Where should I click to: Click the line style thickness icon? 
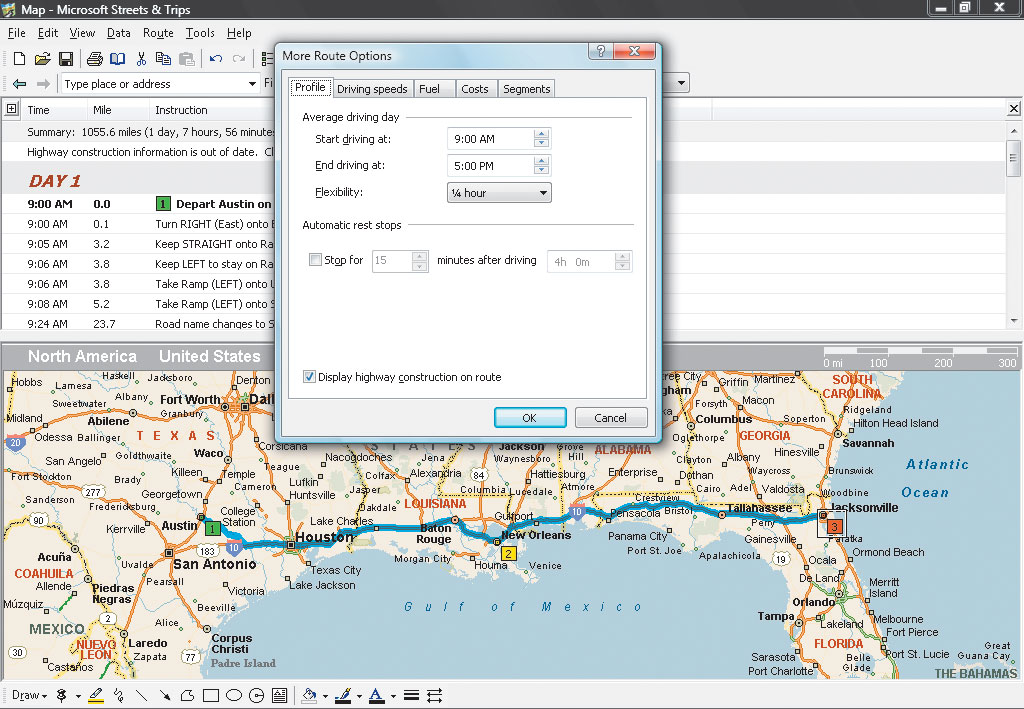pos(411,695)
